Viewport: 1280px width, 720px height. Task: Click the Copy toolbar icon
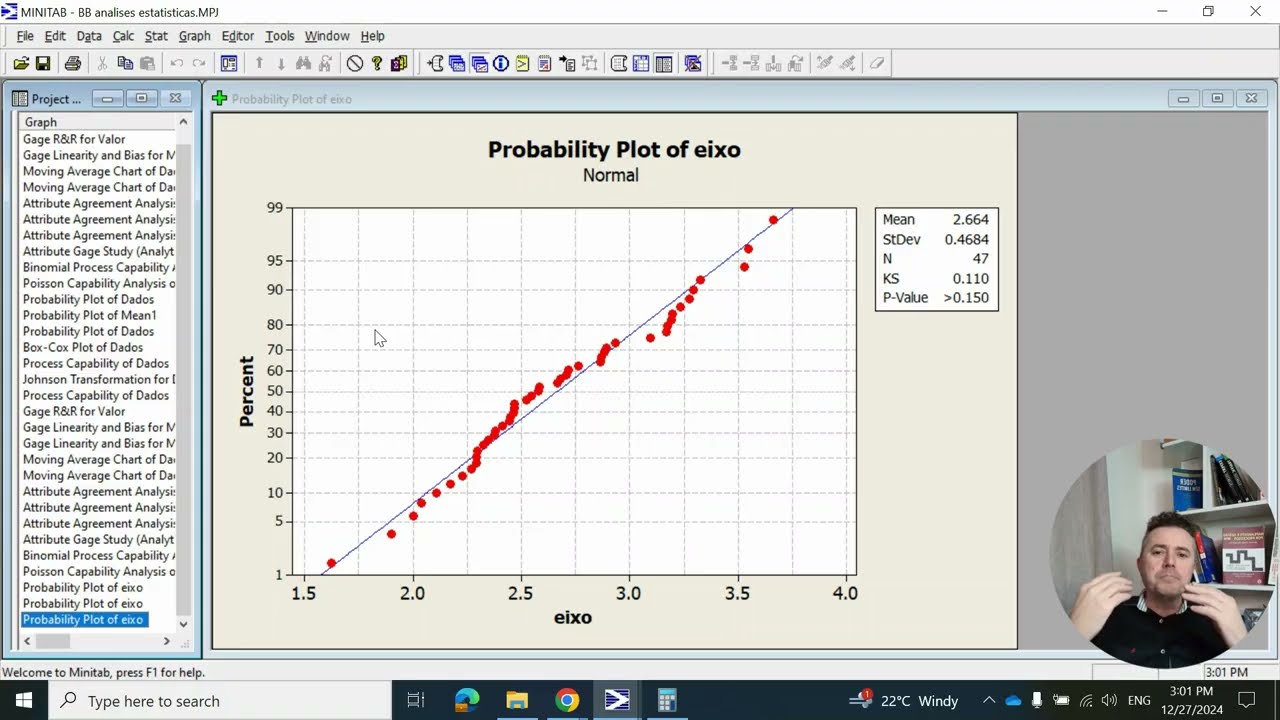point(125,63)
